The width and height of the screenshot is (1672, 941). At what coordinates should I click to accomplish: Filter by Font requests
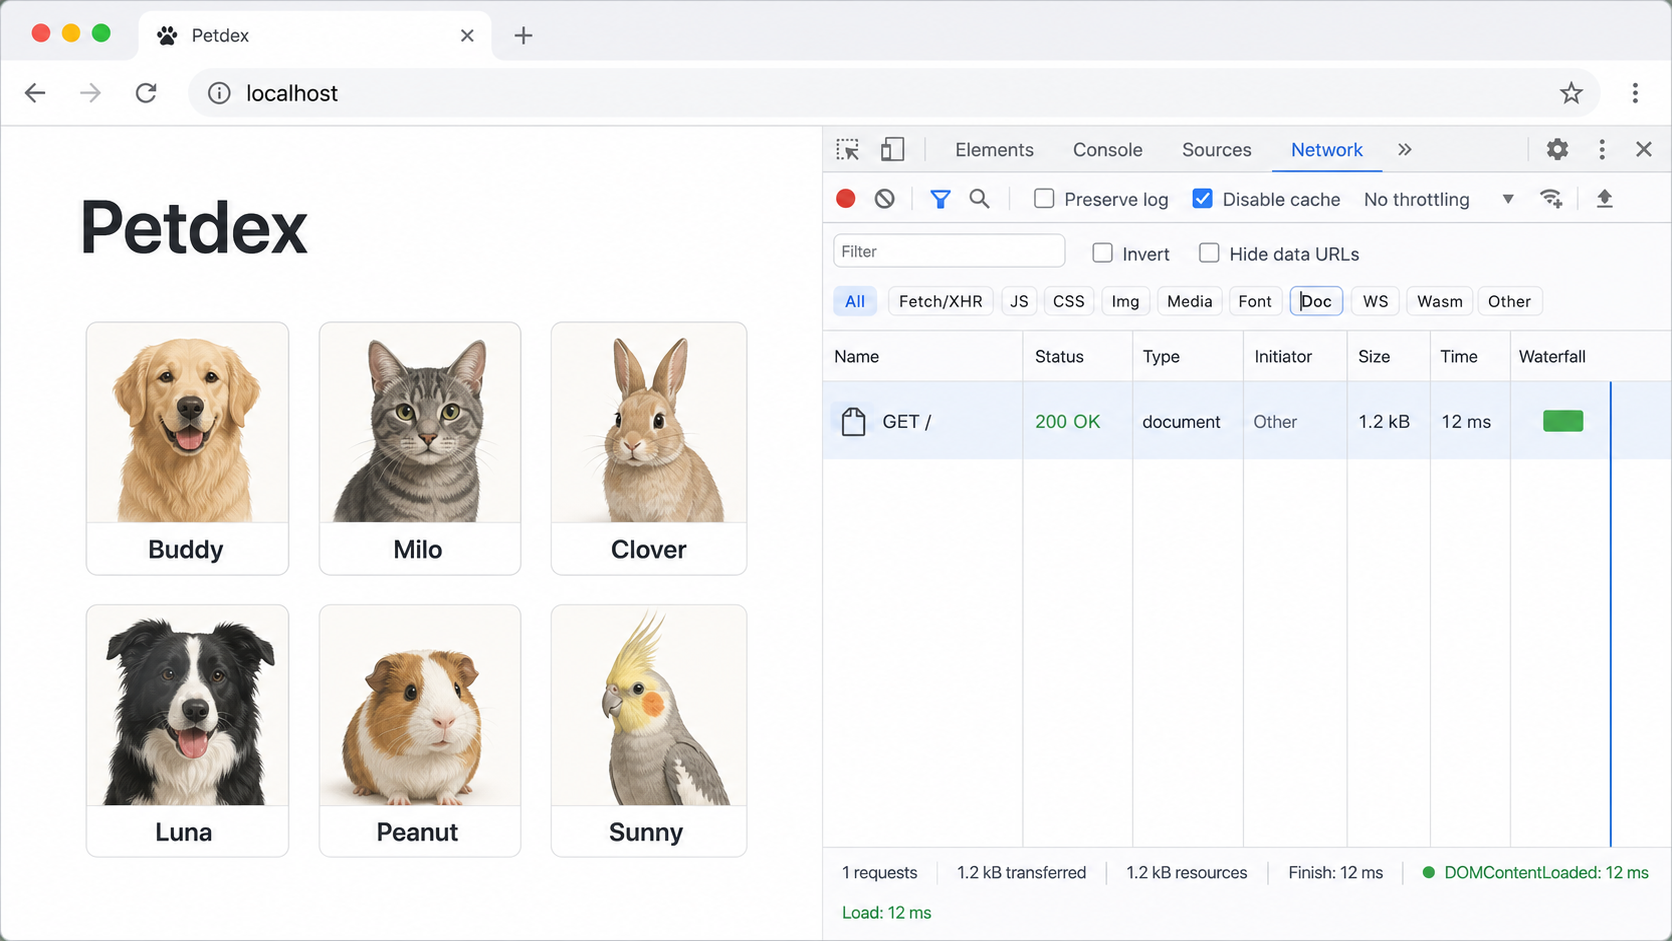1254,301
